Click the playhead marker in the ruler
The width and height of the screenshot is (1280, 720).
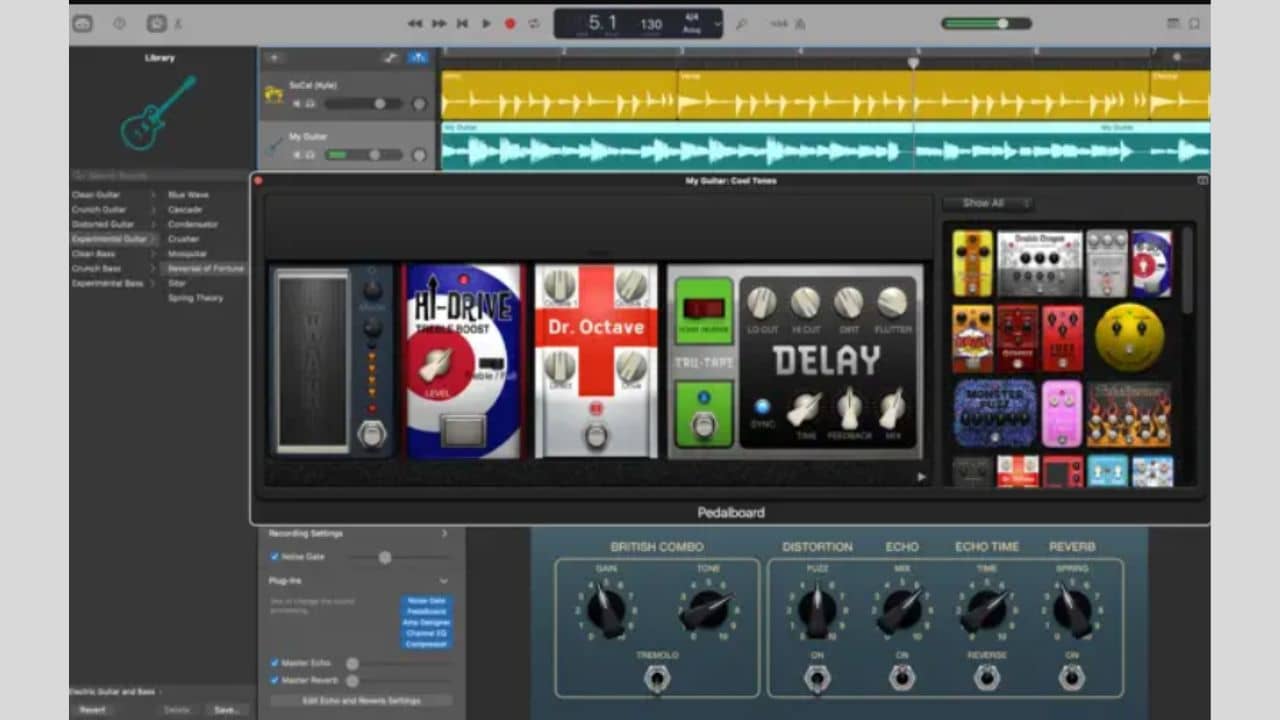pos(913,62)
